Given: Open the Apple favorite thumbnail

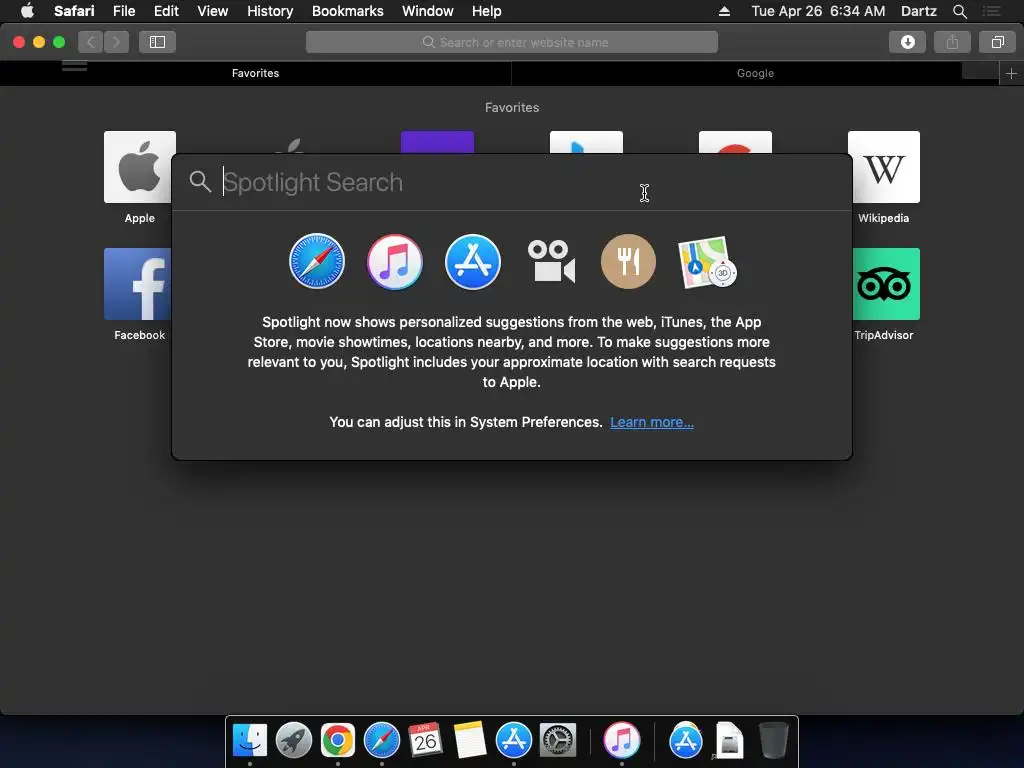Looking at the screenshot, I should pos(140,167).
